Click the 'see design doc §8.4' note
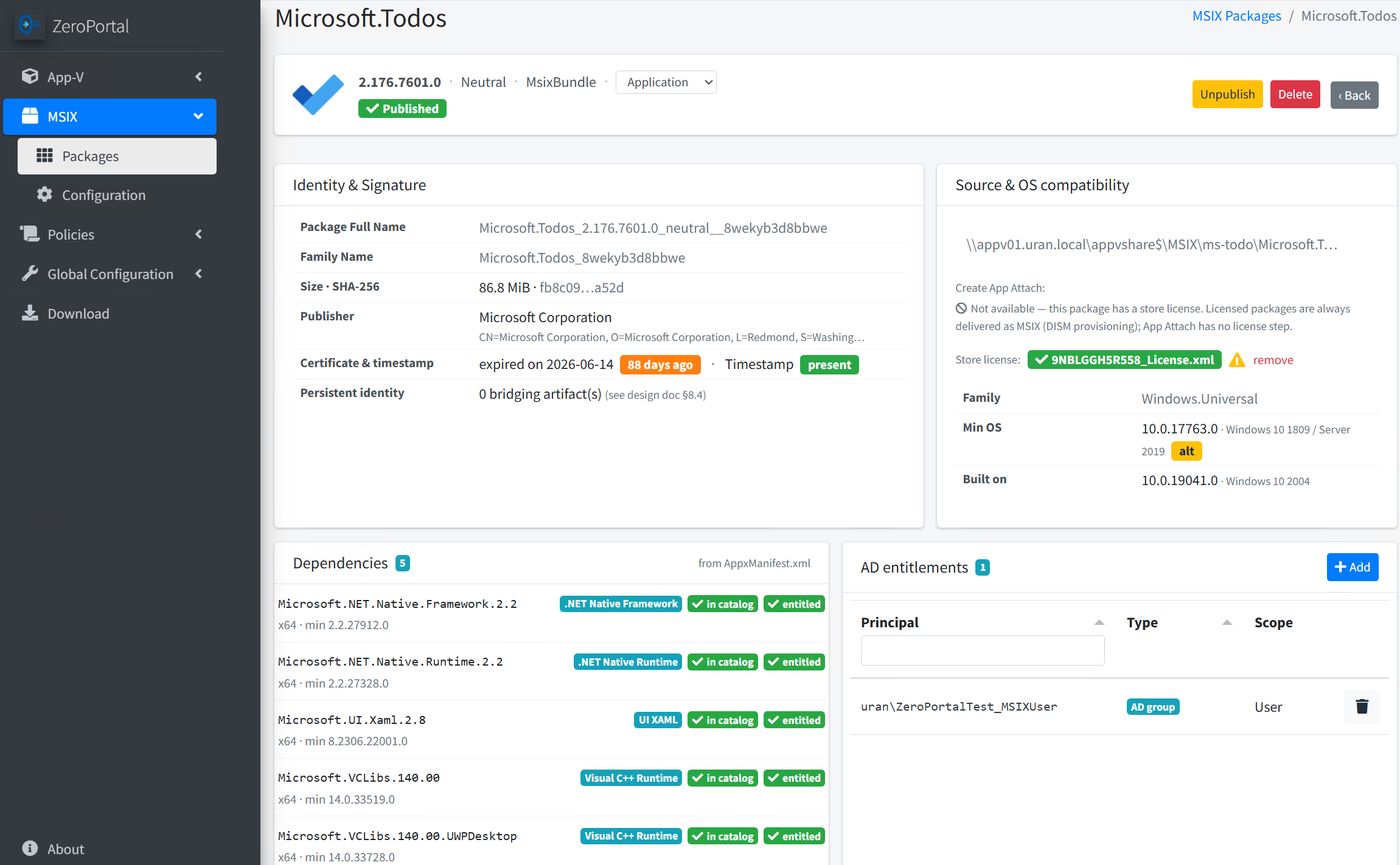This screenshot has width=1400, height=865. 655,395
